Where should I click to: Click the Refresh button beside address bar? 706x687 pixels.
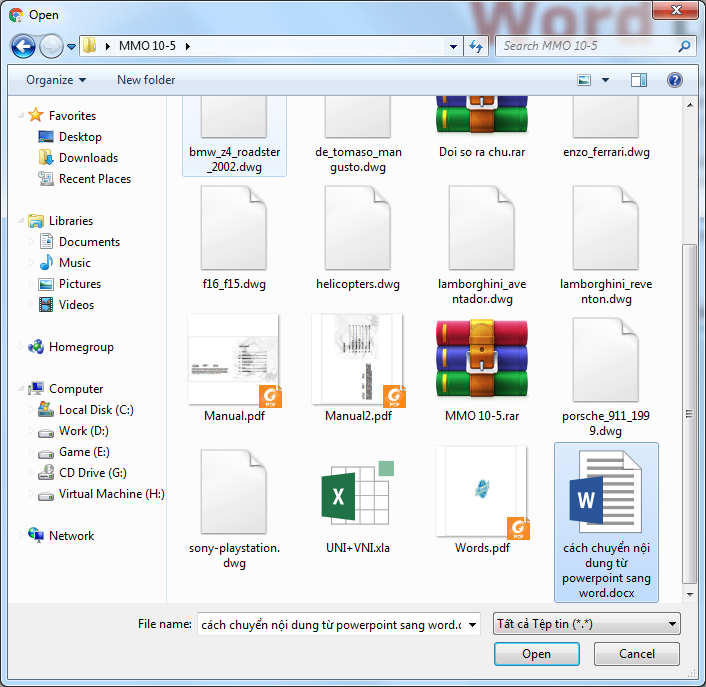coord(477,46)
